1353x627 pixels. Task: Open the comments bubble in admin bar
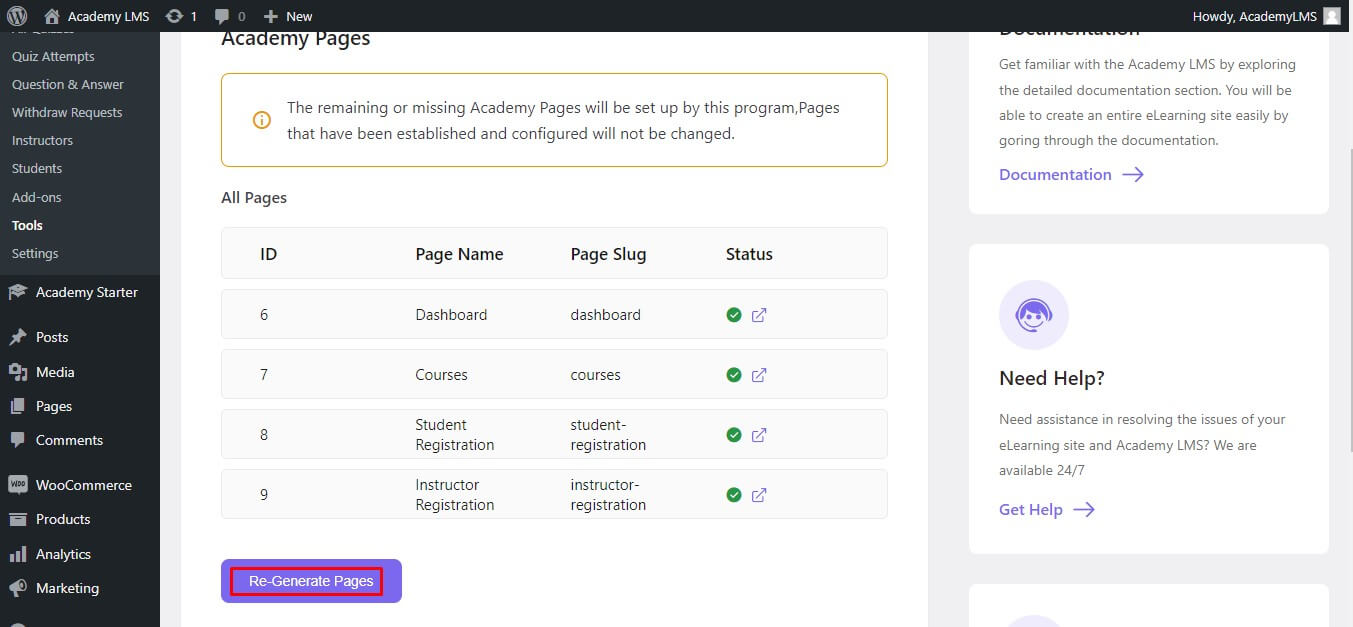click(x=222, y=16)
